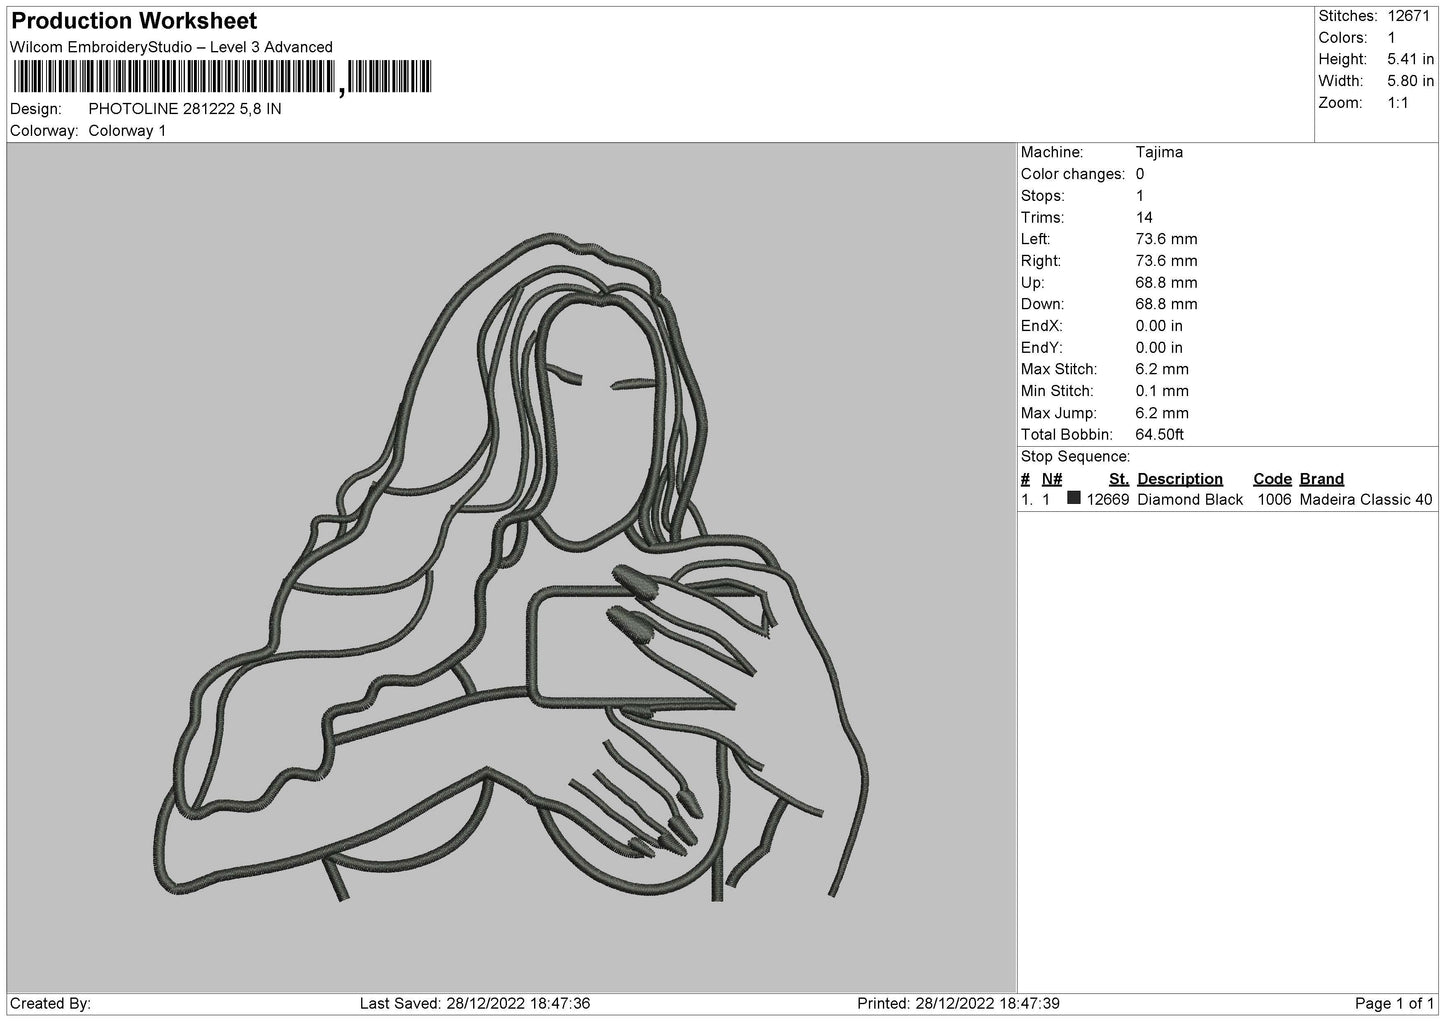The image size is (1445, 1021).
Task: Select the Down value 68.8 mm
Action: (x=1166, y=304)
